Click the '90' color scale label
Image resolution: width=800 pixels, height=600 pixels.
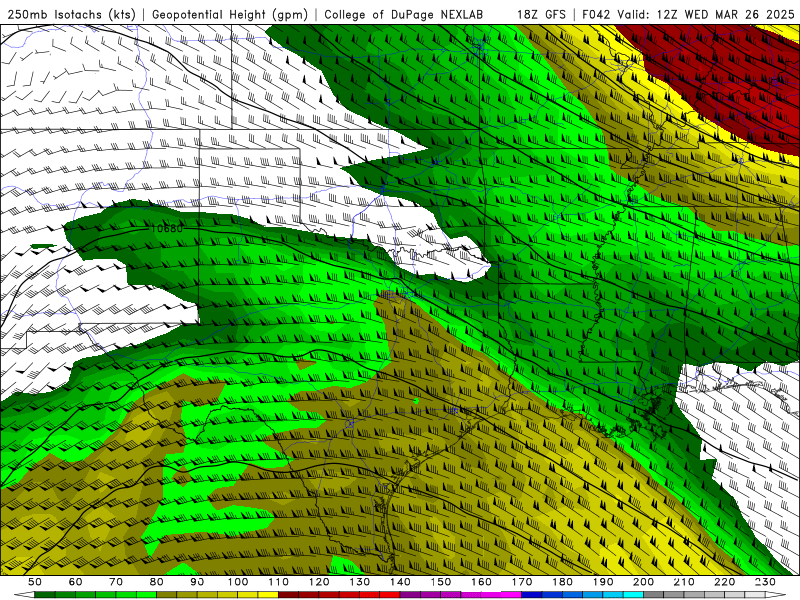point(197,582)
